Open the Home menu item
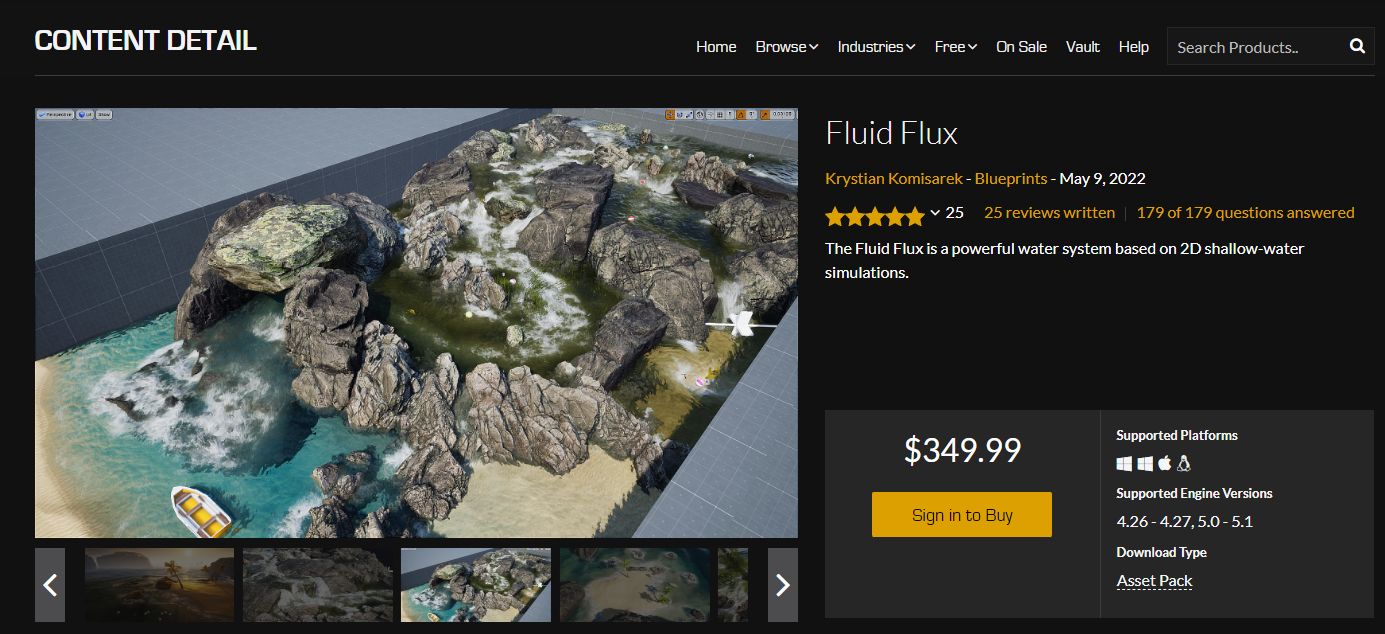The height and width of the screenshot is (634, 1385). pyautogui.click(x=716, y=46)
